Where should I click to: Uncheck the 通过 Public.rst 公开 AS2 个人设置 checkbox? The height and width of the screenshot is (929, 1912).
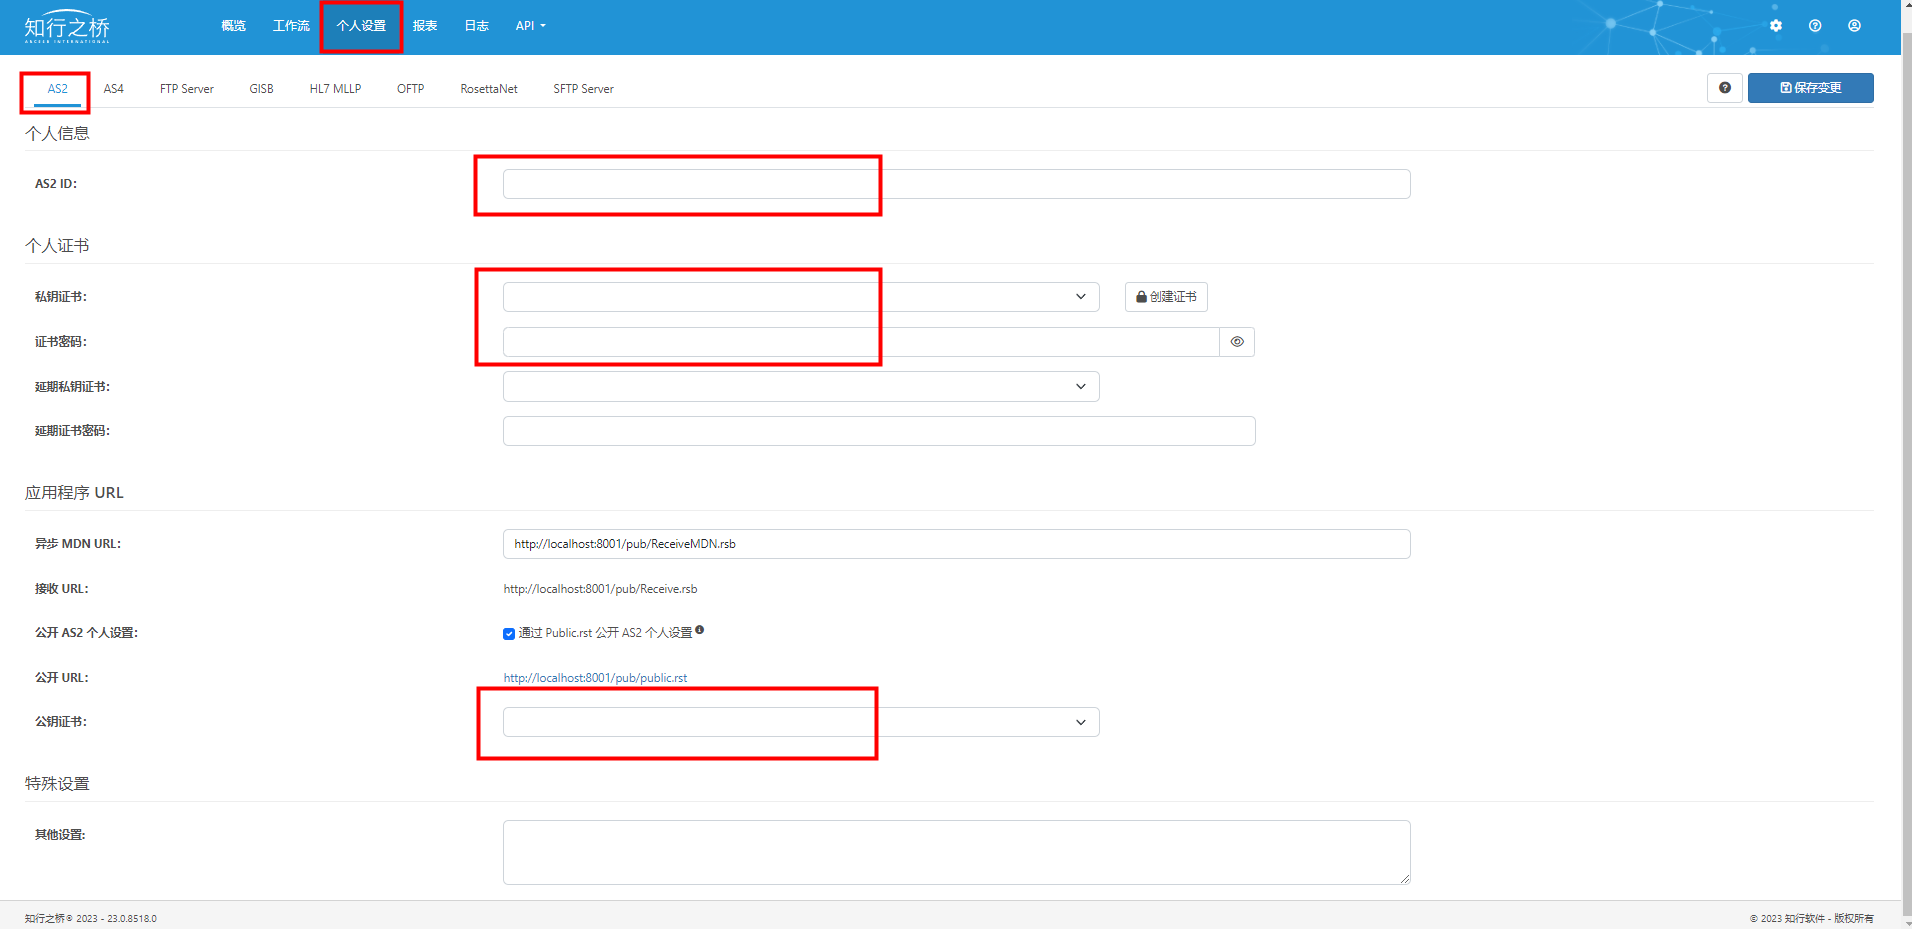(x=509, y=634)
